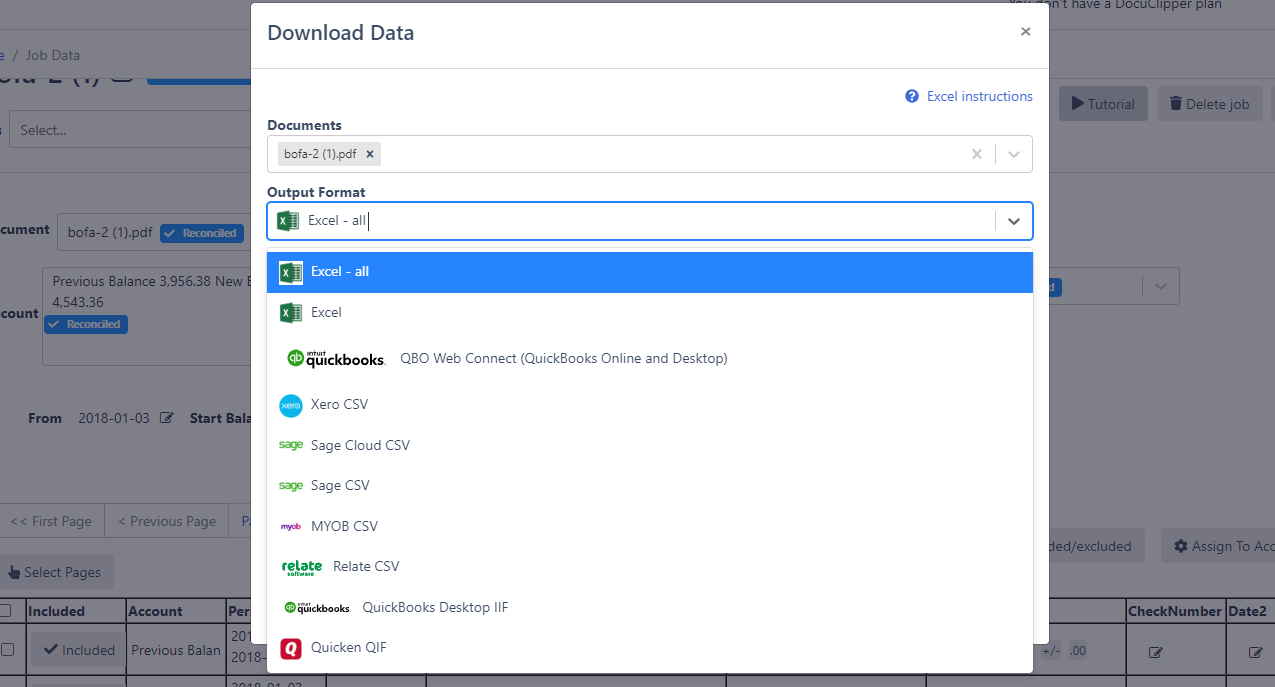Edit the From date 2018-01-03
Screen dimensions: 1275x687
(167, 418)
